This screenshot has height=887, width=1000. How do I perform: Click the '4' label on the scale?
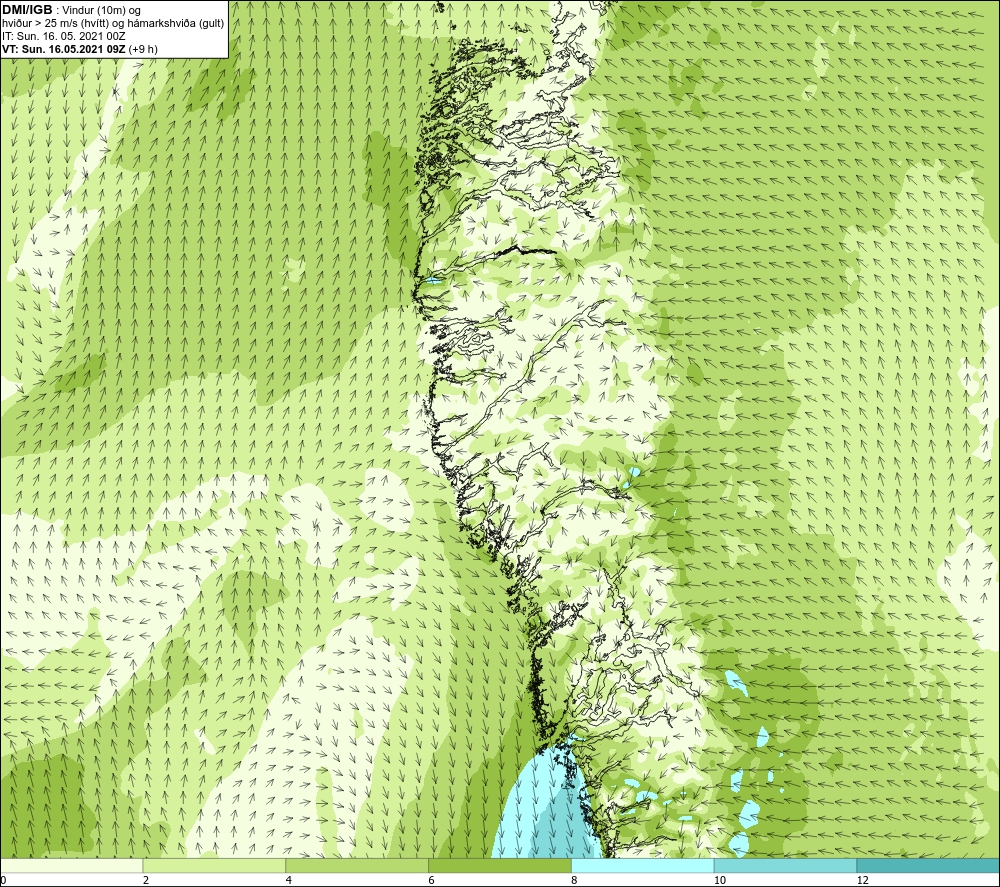click(289, 880)
